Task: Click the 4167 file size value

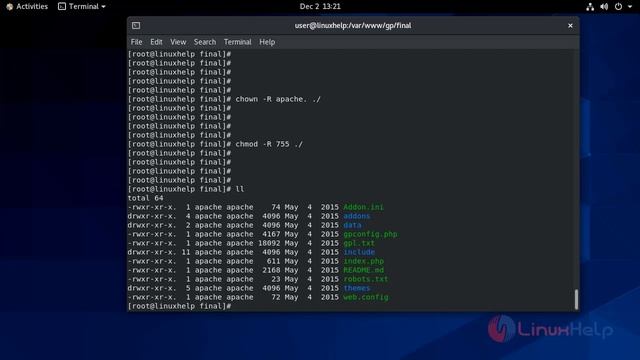Action: tap(271, 234)
